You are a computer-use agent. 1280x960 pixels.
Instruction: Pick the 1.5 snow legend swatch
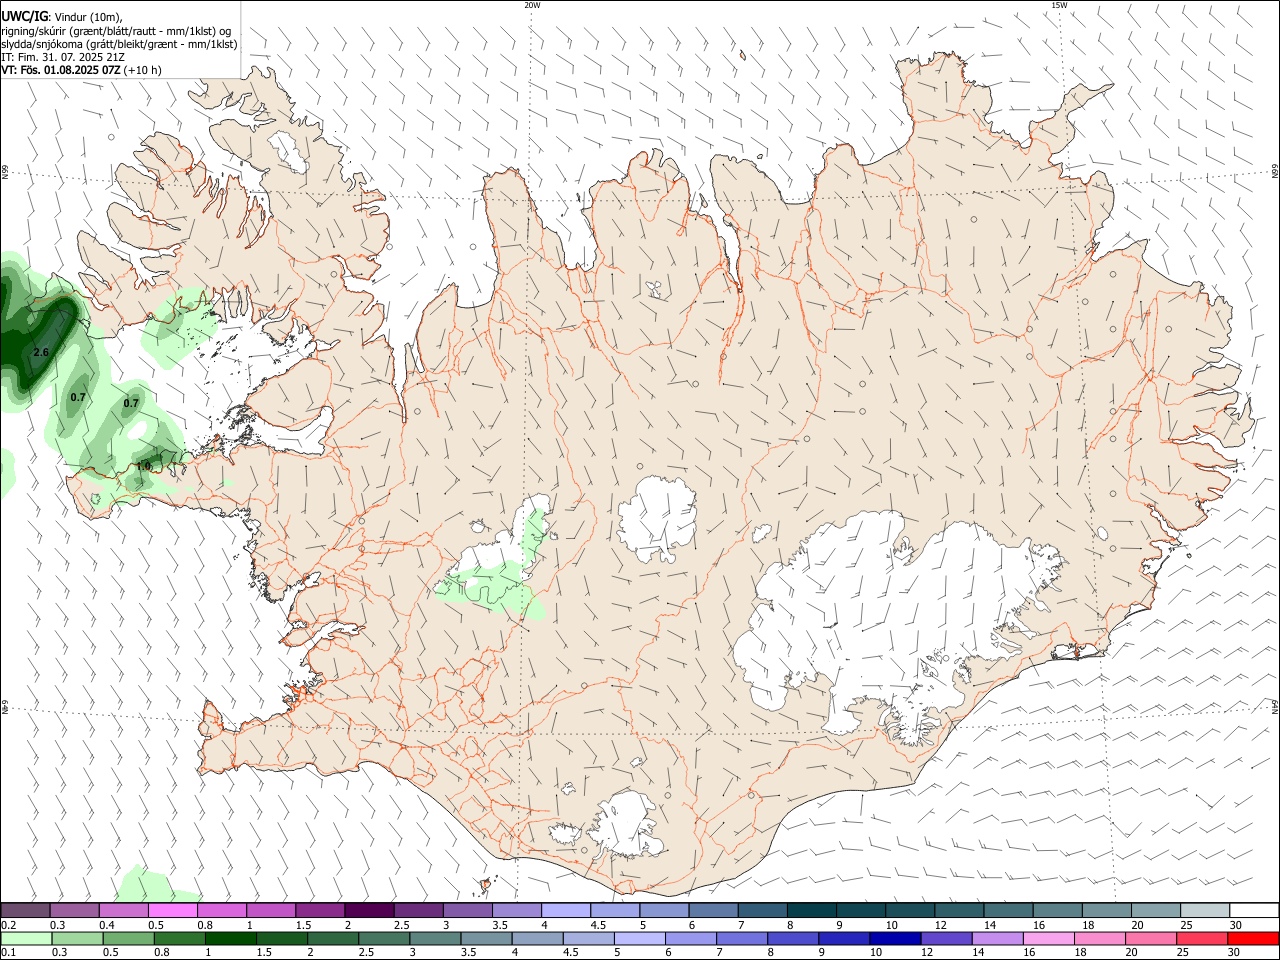pyautogui.click(x=319, y=911)
